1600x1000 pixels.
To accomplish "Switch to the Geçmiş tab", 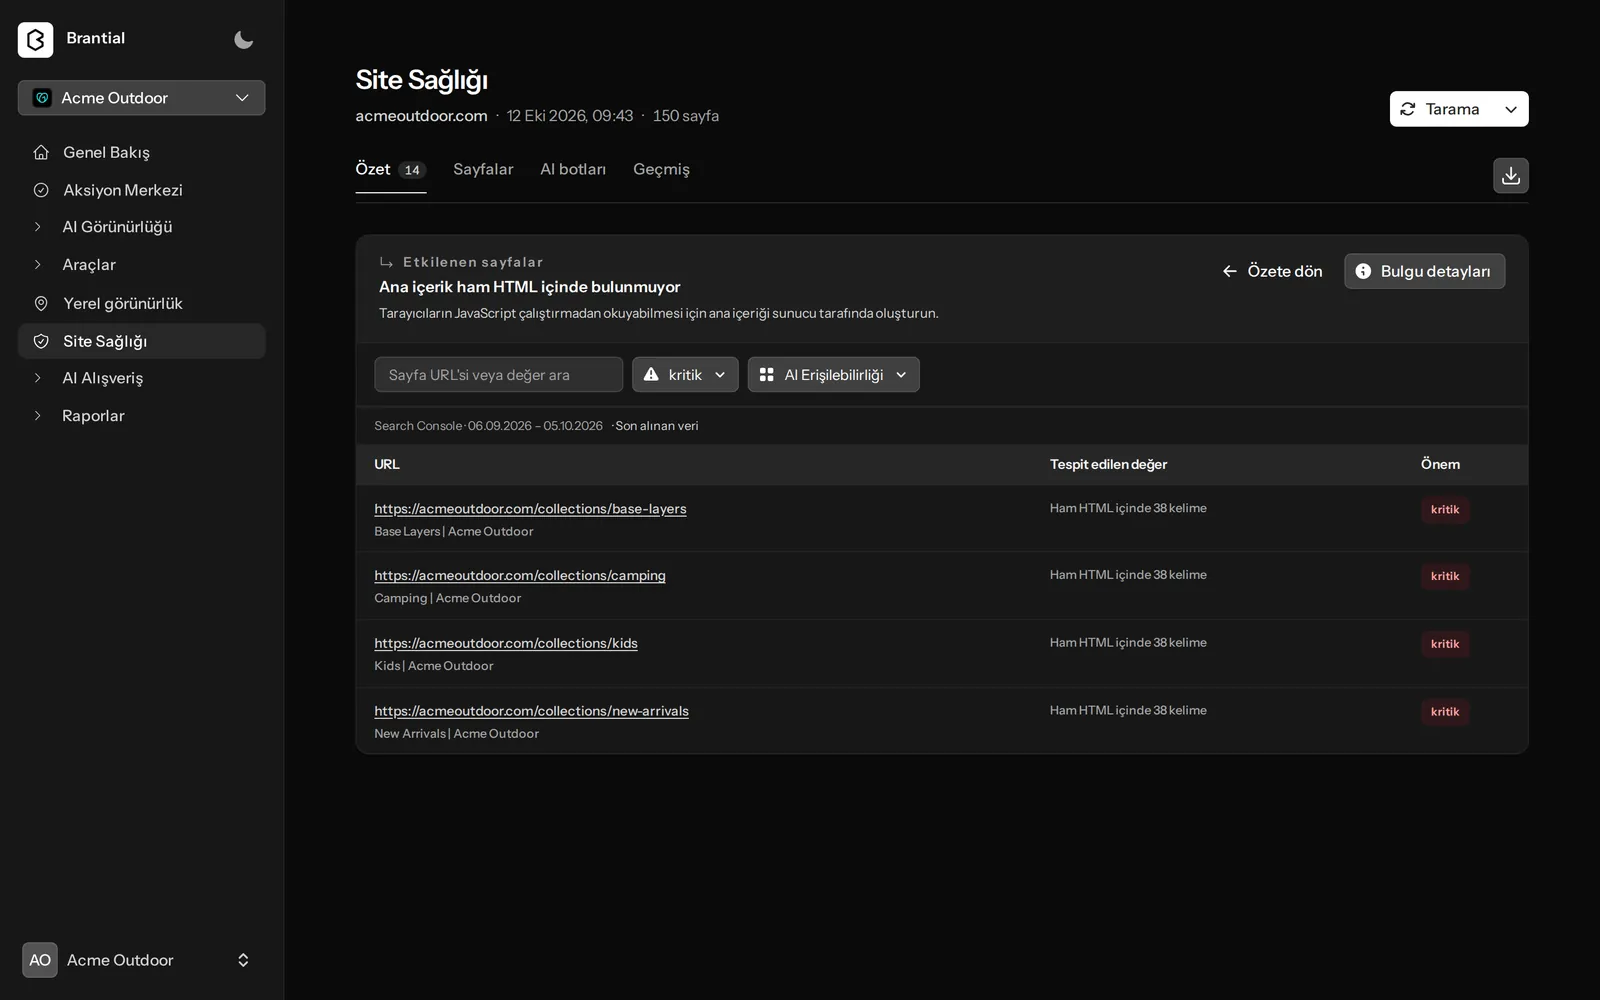I will tap(661, 170).
